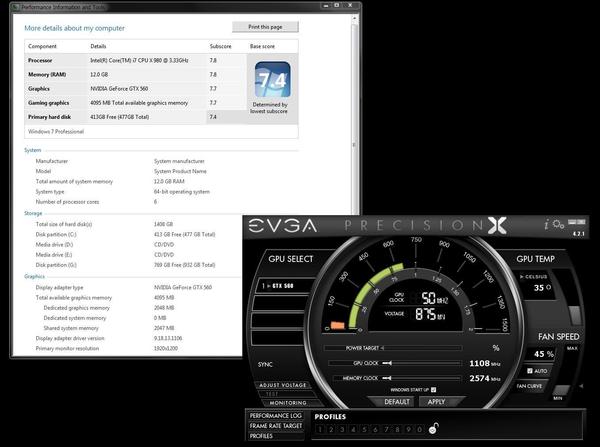Open EVGA Precision settings gears icon

pos(558,224)
